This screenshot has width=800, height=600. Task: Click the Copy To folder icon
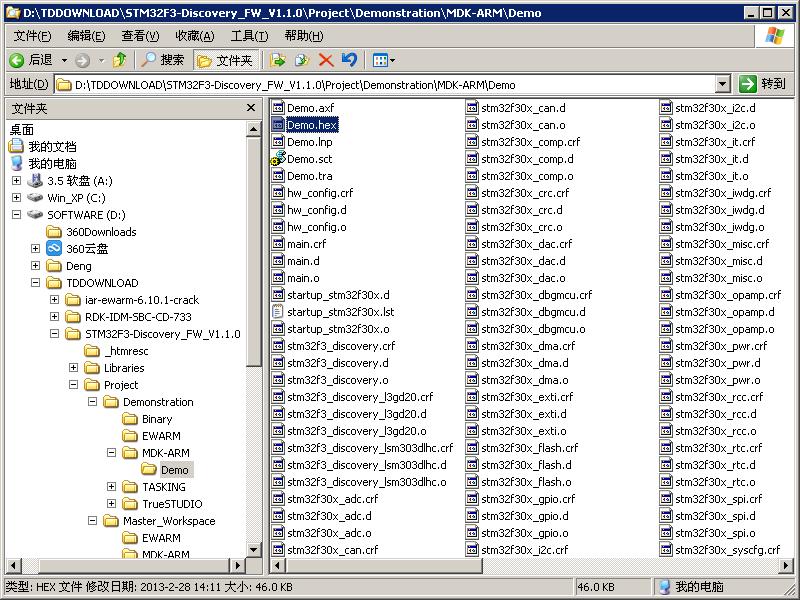302,60
